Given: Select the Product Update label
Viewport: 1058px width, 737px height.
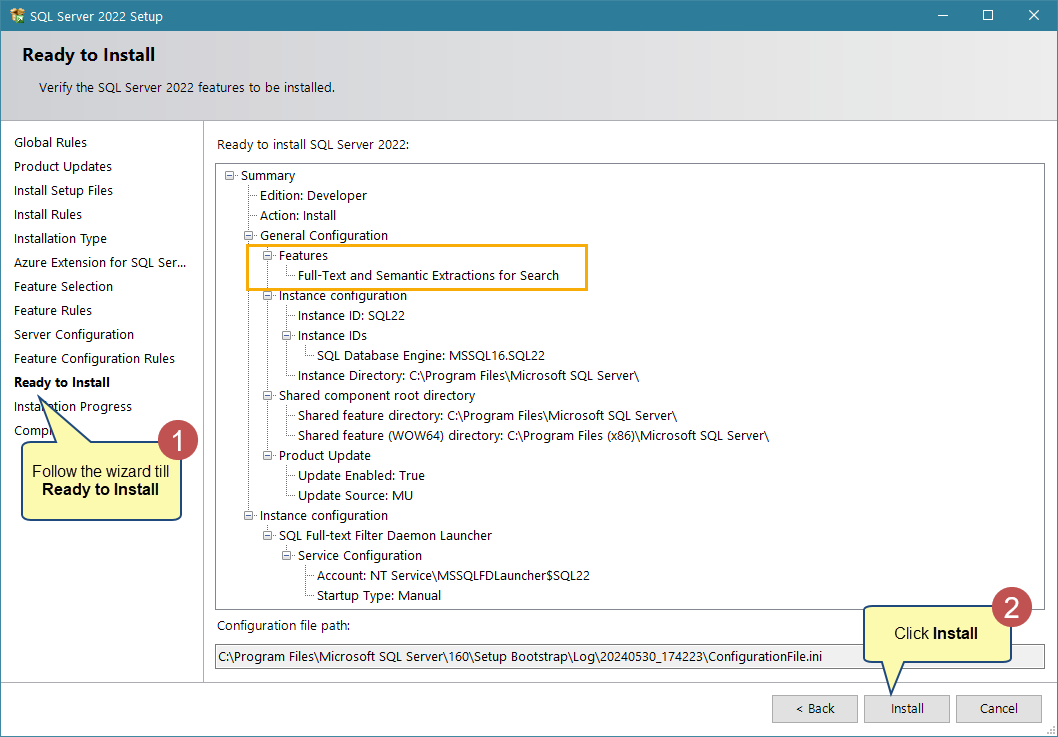Looking at the screenshot, I should coord(325,456).
